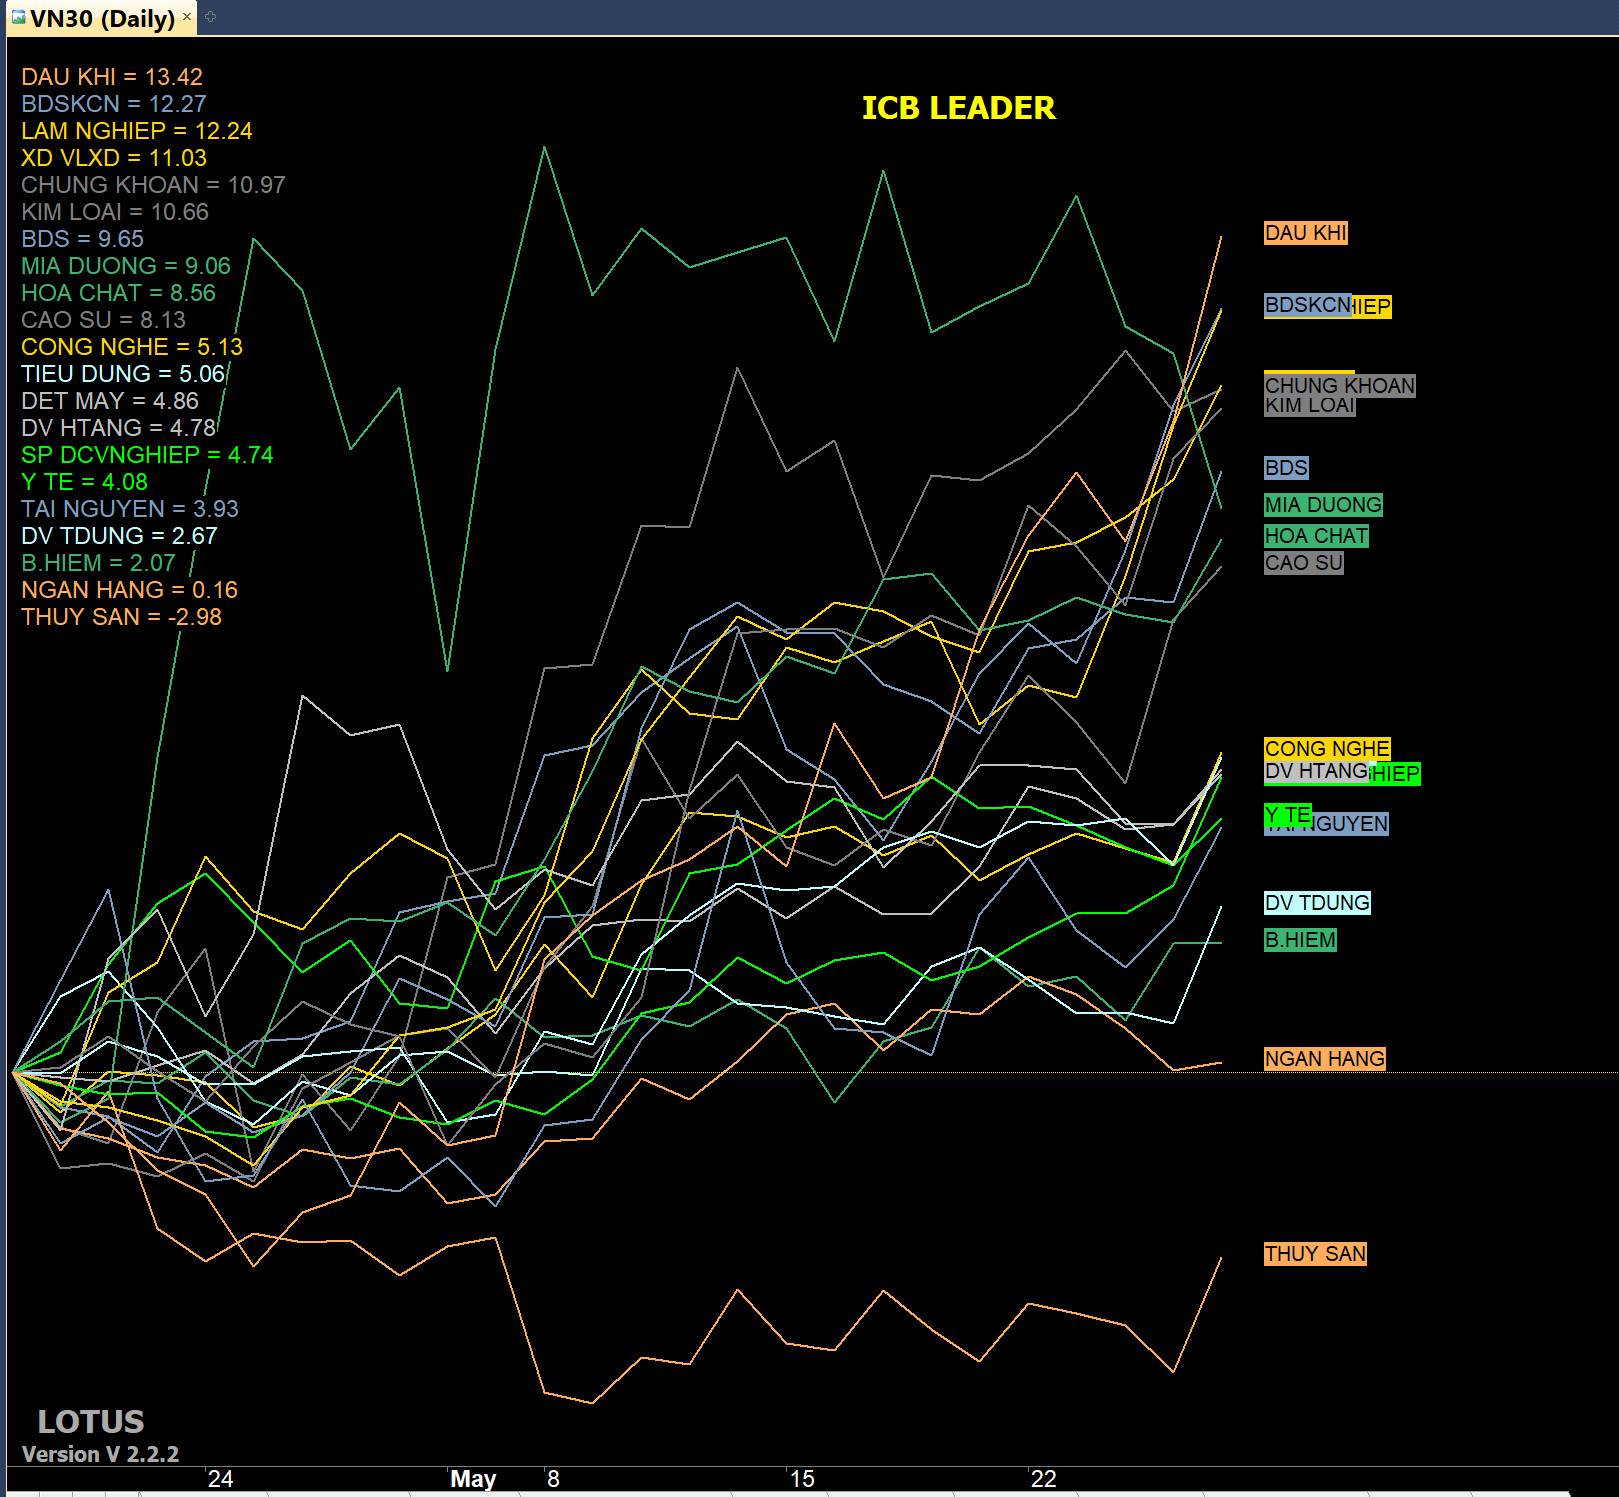The height and width of the screenshot is (1497, 1619).
Task: Click the bright green Y TE line-end label
Action: [1288, 816]
